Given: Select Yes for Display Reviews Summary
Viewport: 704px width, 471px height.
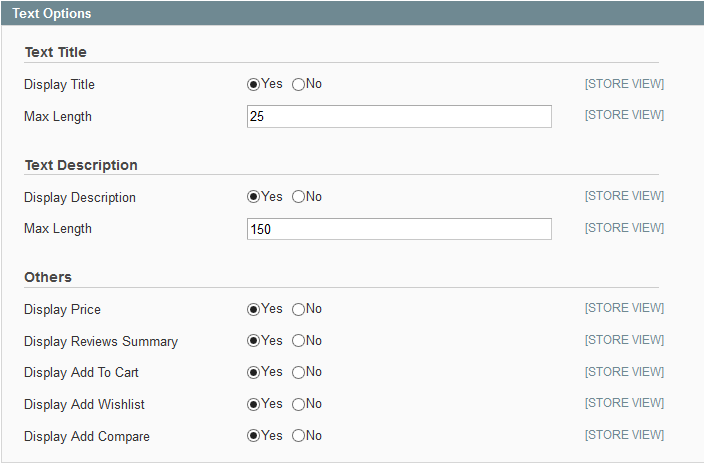Looking at the screenshot, I should tap(253, 341).
